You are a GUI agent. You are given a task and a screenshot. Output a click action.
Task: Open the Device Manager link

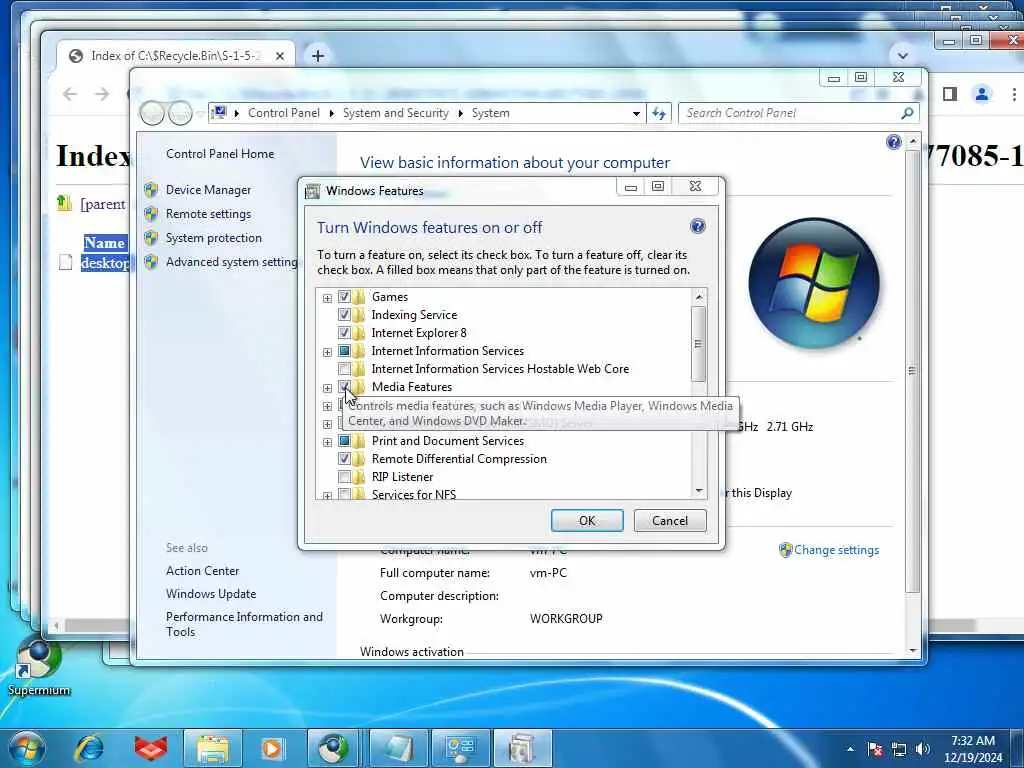click(208, 190)
